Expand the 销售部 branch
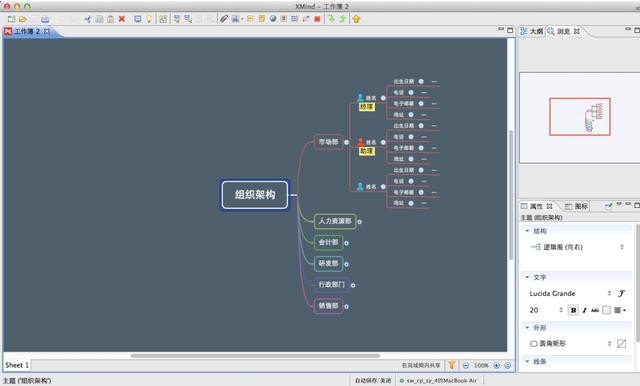The height and width of the screenshot is (386, 640). (346, 306)
